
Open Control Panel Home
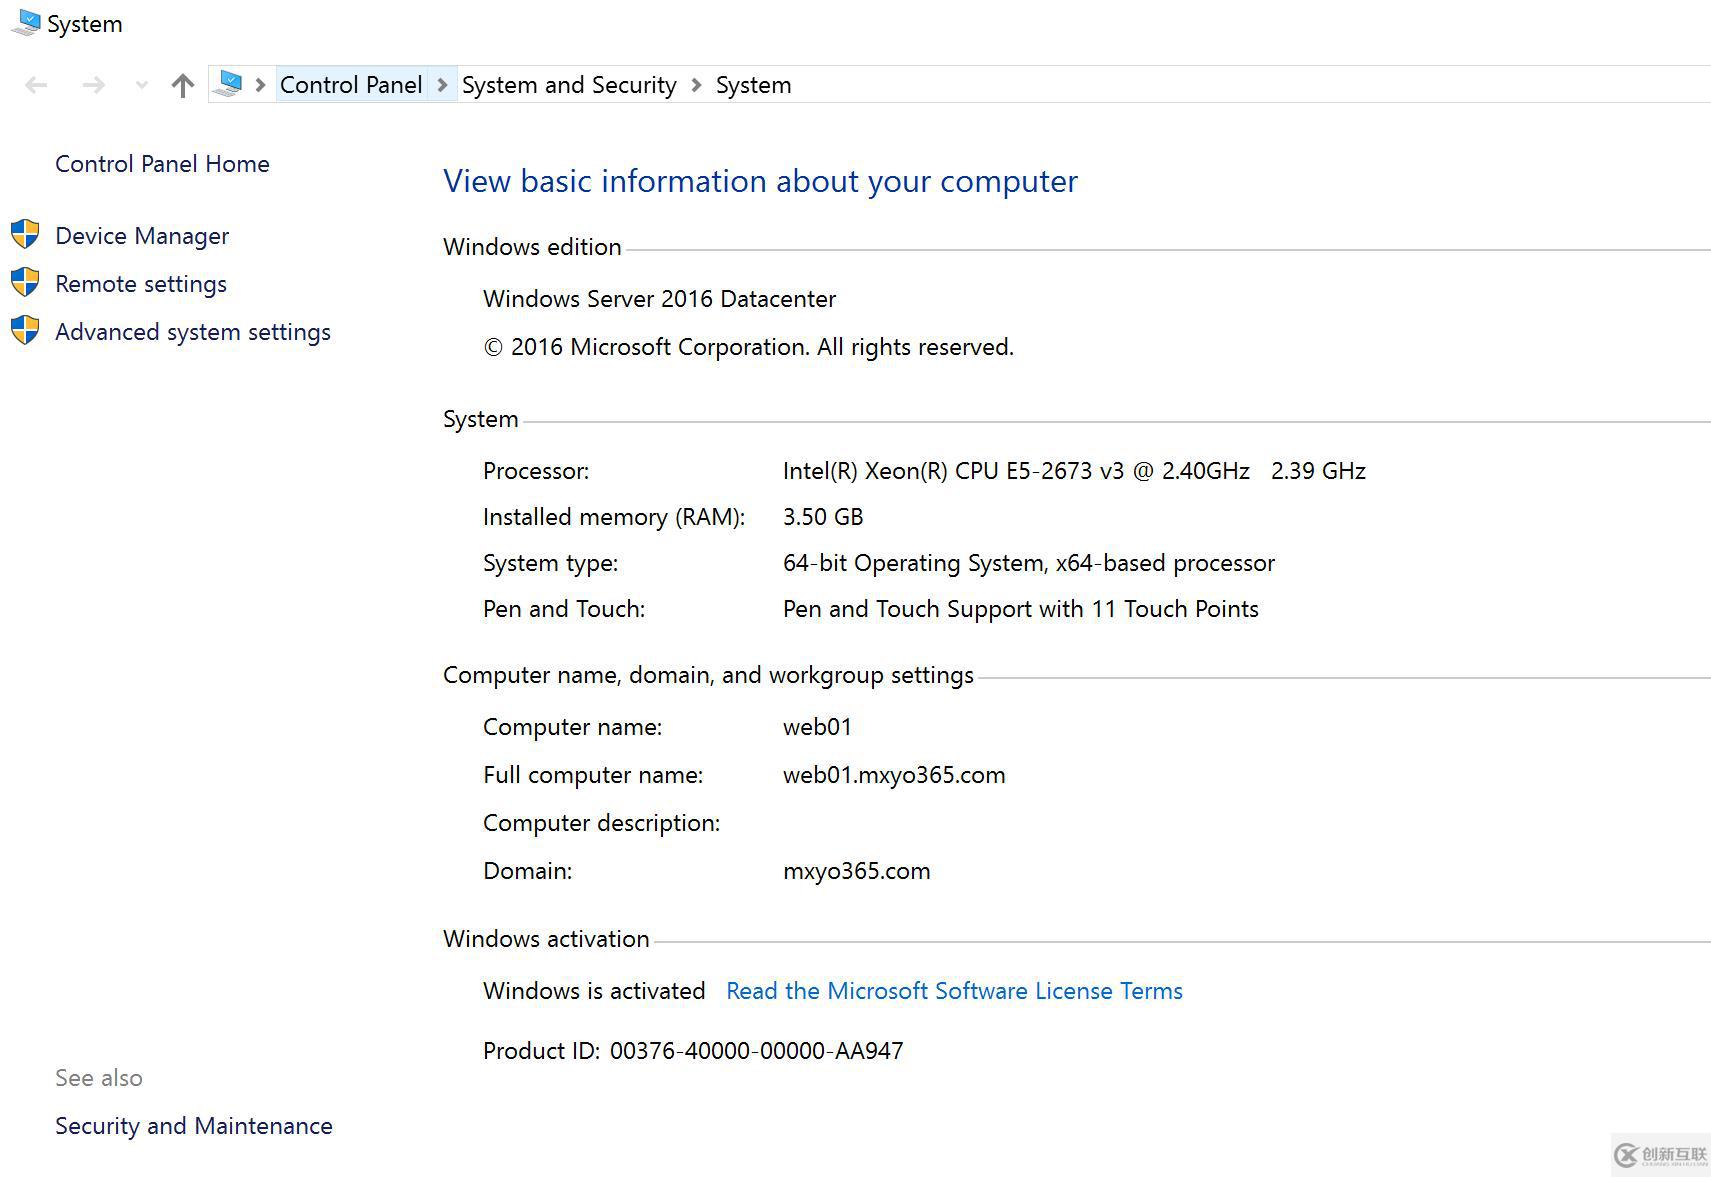162,164
